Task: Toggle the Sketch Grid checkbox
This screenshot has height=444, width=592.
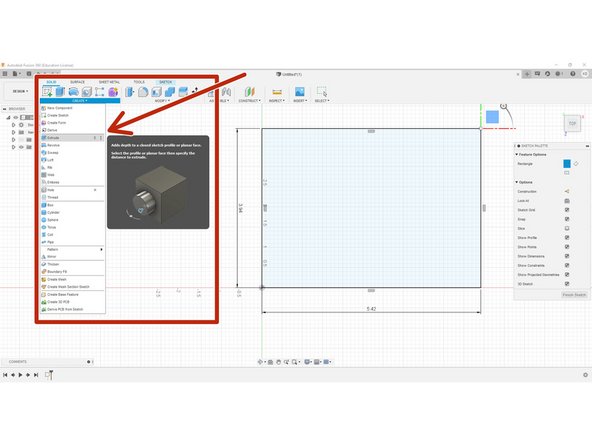Action: pyautogui.click(x=567, y=210)
